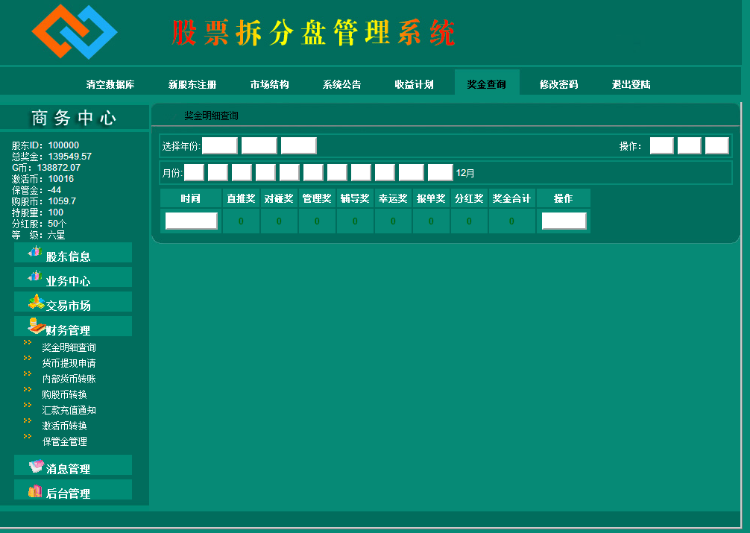
Task: Click the 时间 column header
Action: click(190, 199)
